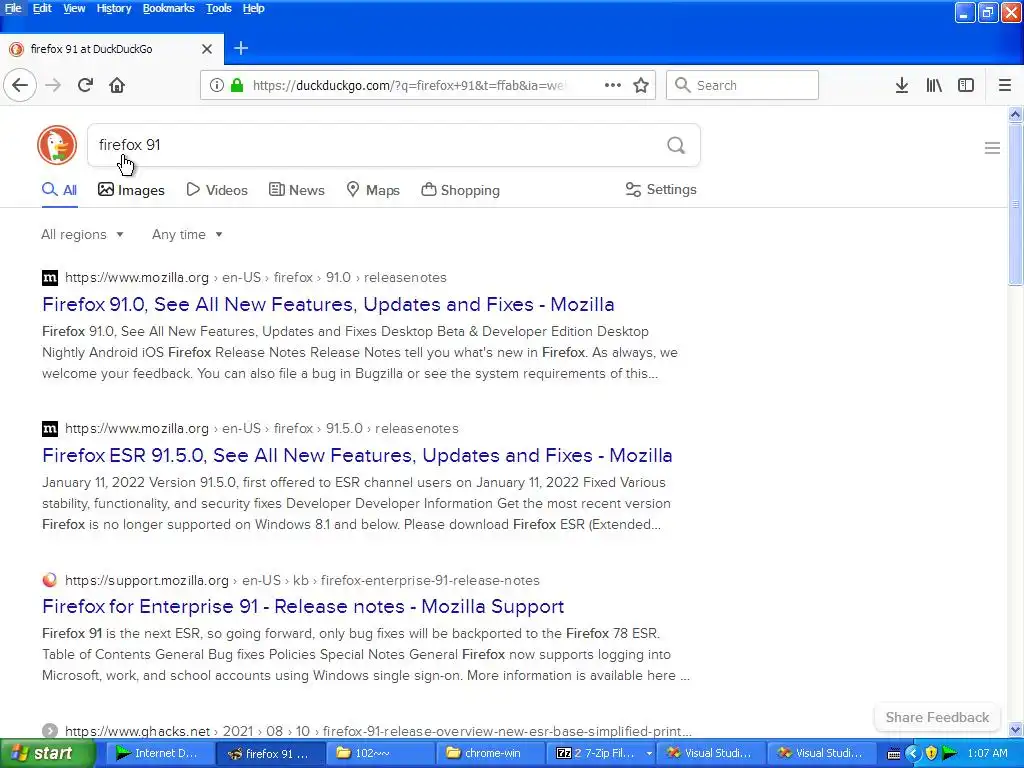Click ghacks.net result favicon
Viewport: 1024px width, 768px height.
click(x=50, y=731)
